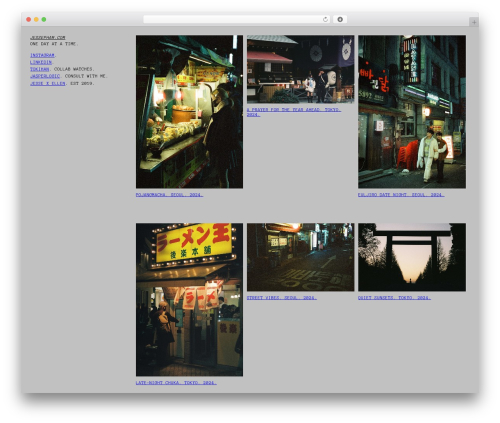View the Tokyo shrine prayer photo
This screenshot has height=423, width=500.
[300, 69]
